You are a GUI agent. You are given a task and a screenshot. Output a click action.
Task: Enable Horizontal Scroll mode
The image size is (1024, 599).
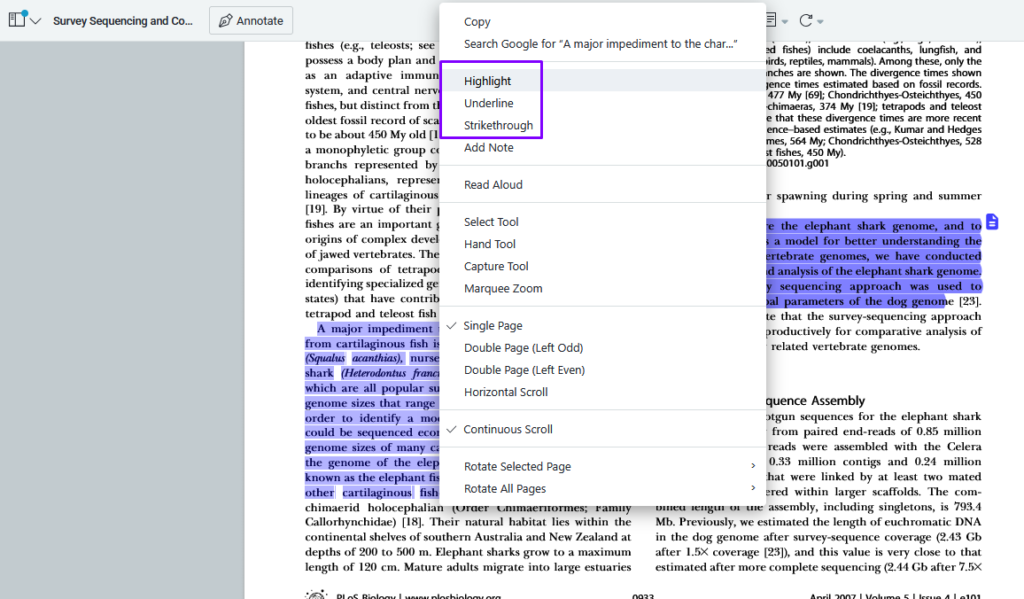point(506,392)
